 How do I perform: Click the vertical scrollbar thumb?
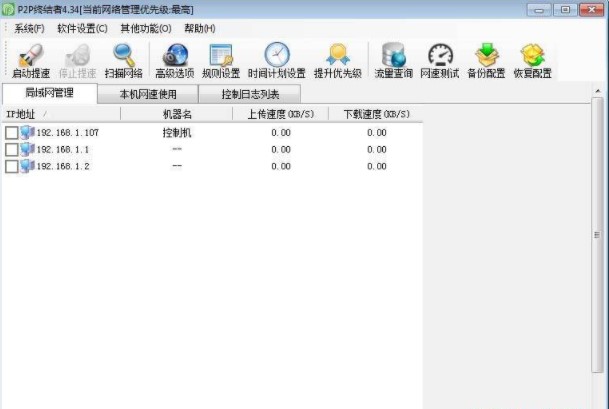(597, 235)
